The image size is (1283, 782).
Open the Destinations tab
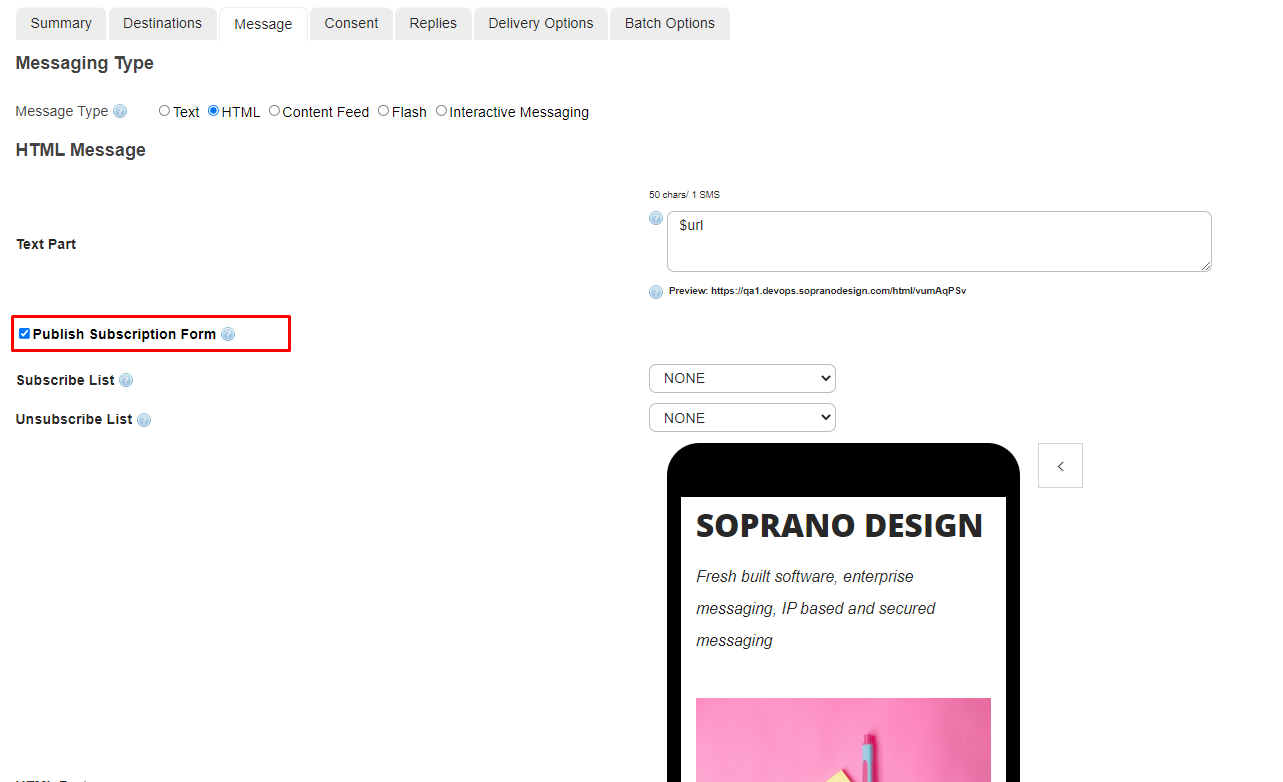coord(162,23)
